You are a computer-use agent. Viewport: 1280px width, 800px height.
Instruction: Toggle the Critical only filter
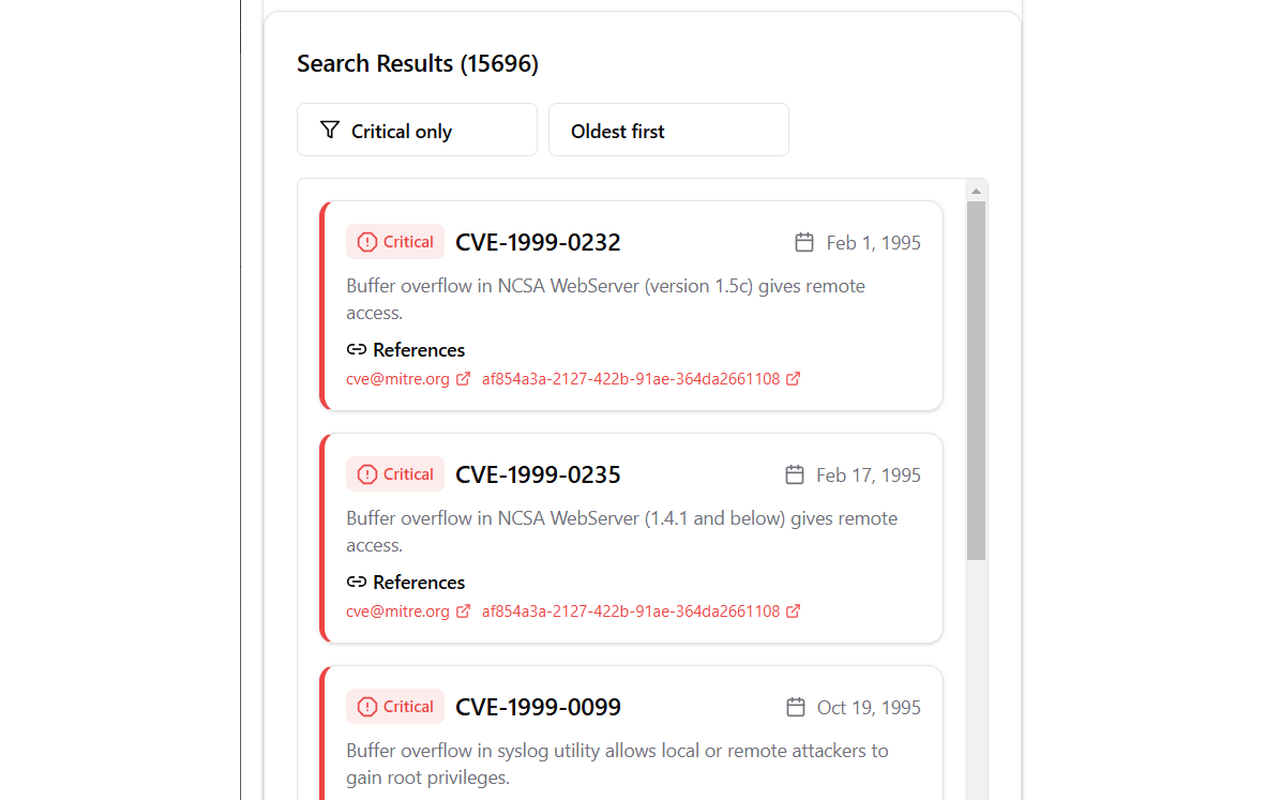(417, 130)
